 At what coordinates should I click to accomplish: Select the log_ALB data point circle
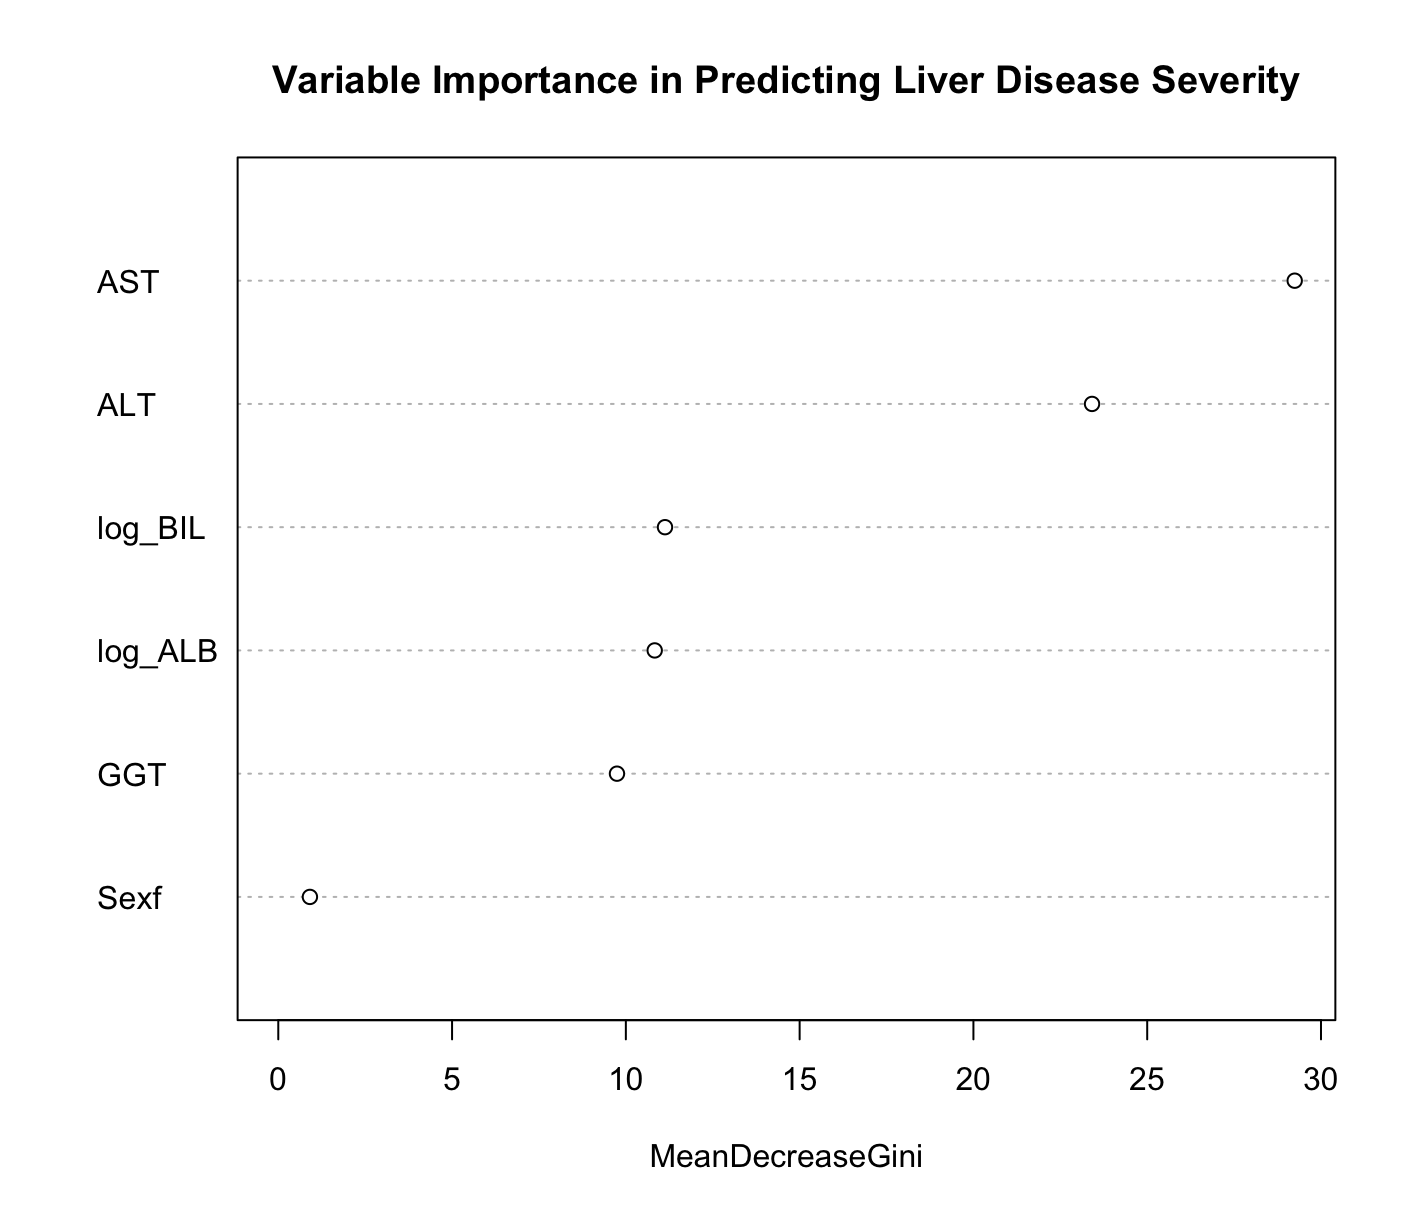coord(655,650)
